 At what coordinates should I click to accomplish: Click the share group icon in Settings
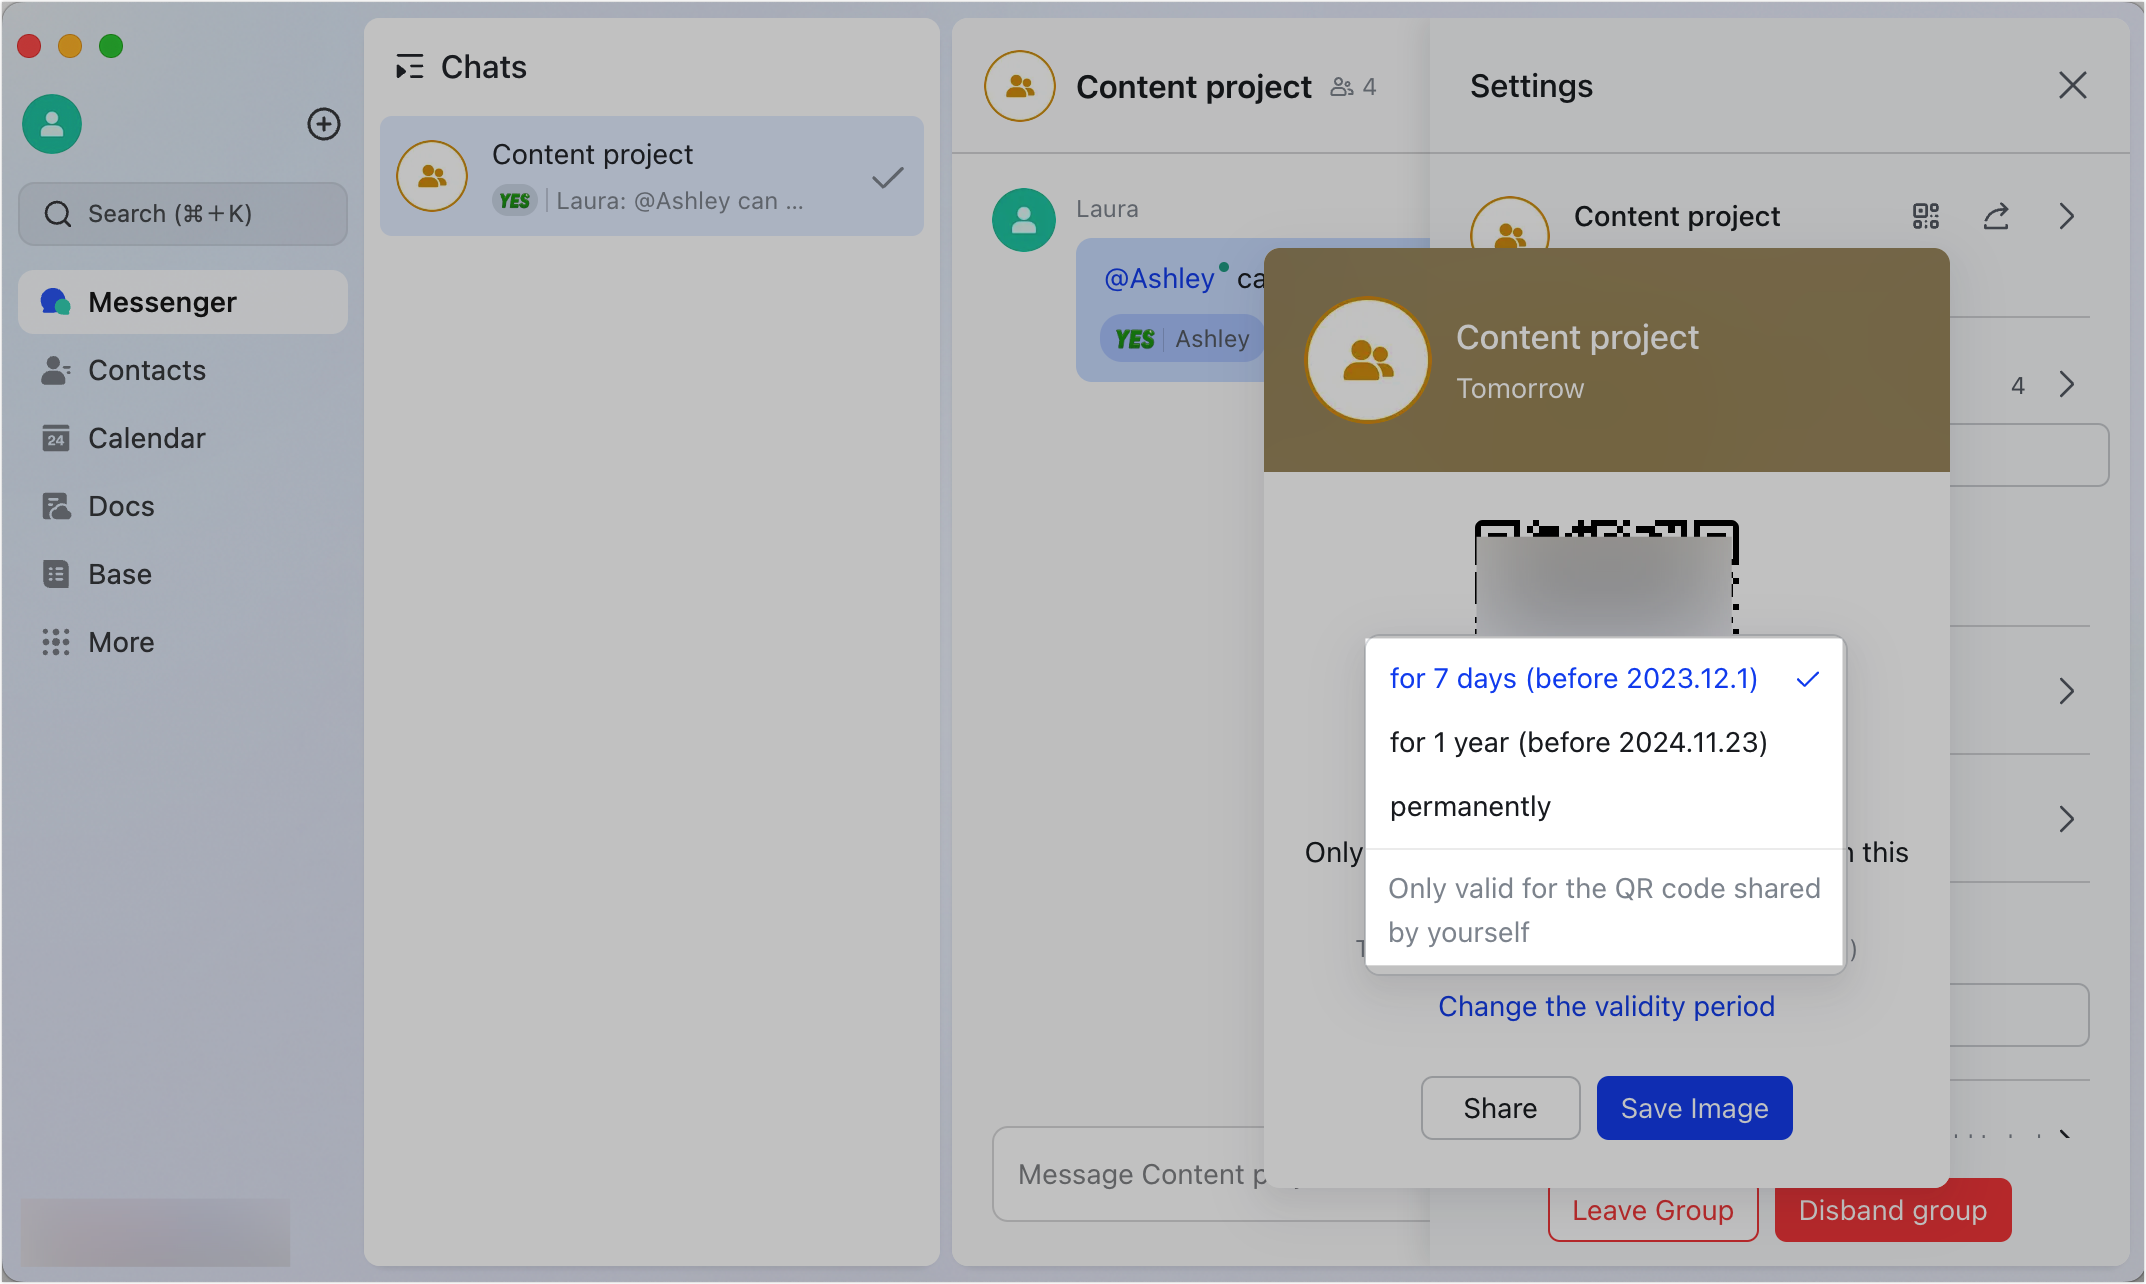click(1996, 216)
